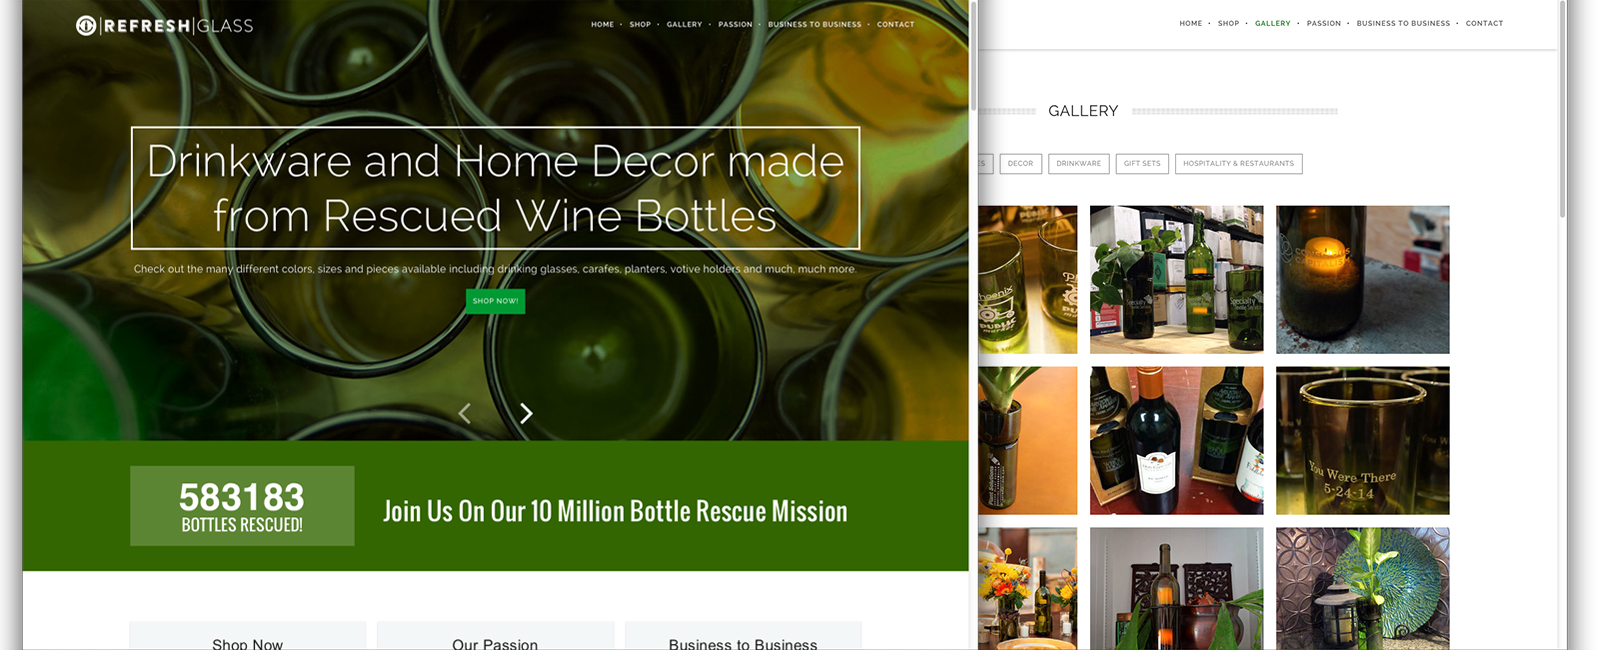Open Passion in left page navigation
Viewport: 1600px width, 650px height.
point(735,24)
